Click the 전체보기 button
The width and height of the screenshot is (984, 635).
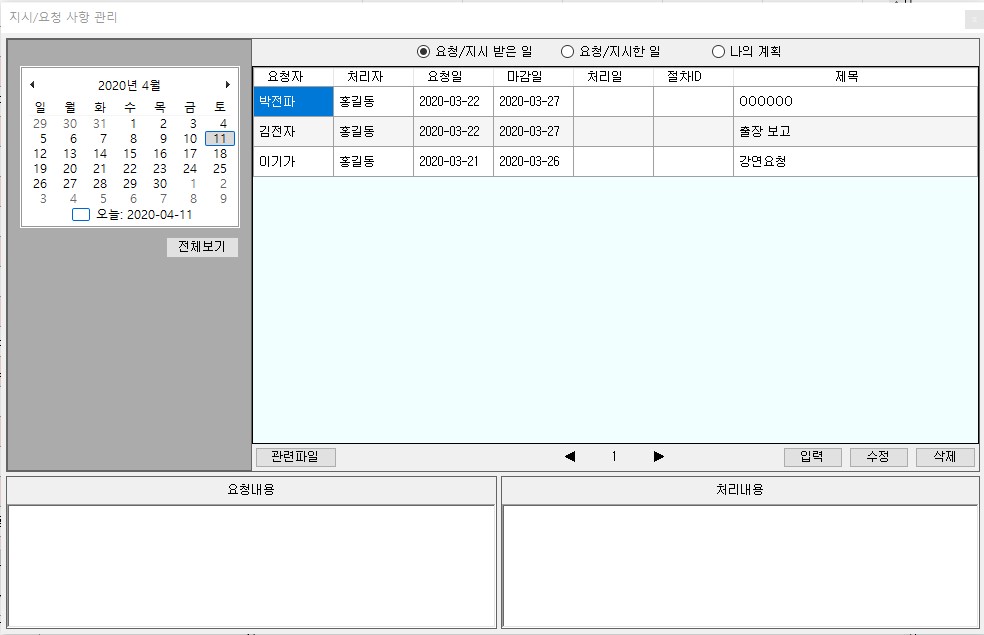click(x=202, y=247)
